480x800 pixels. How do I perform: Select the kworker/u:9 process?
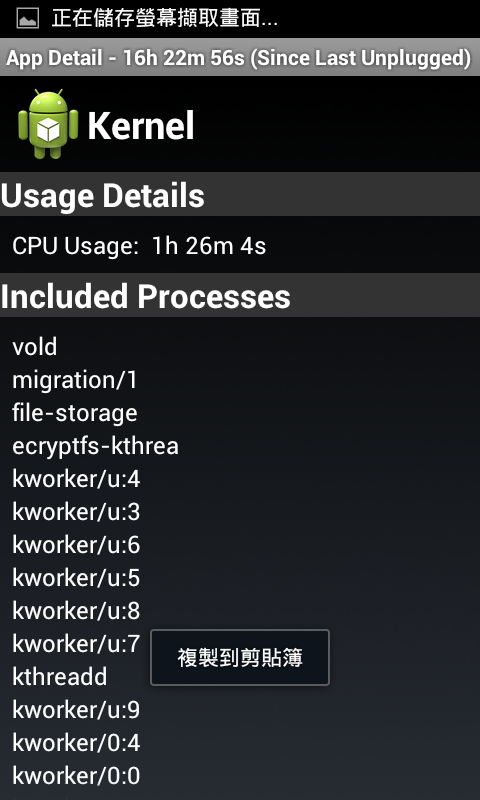pos(76,710)
